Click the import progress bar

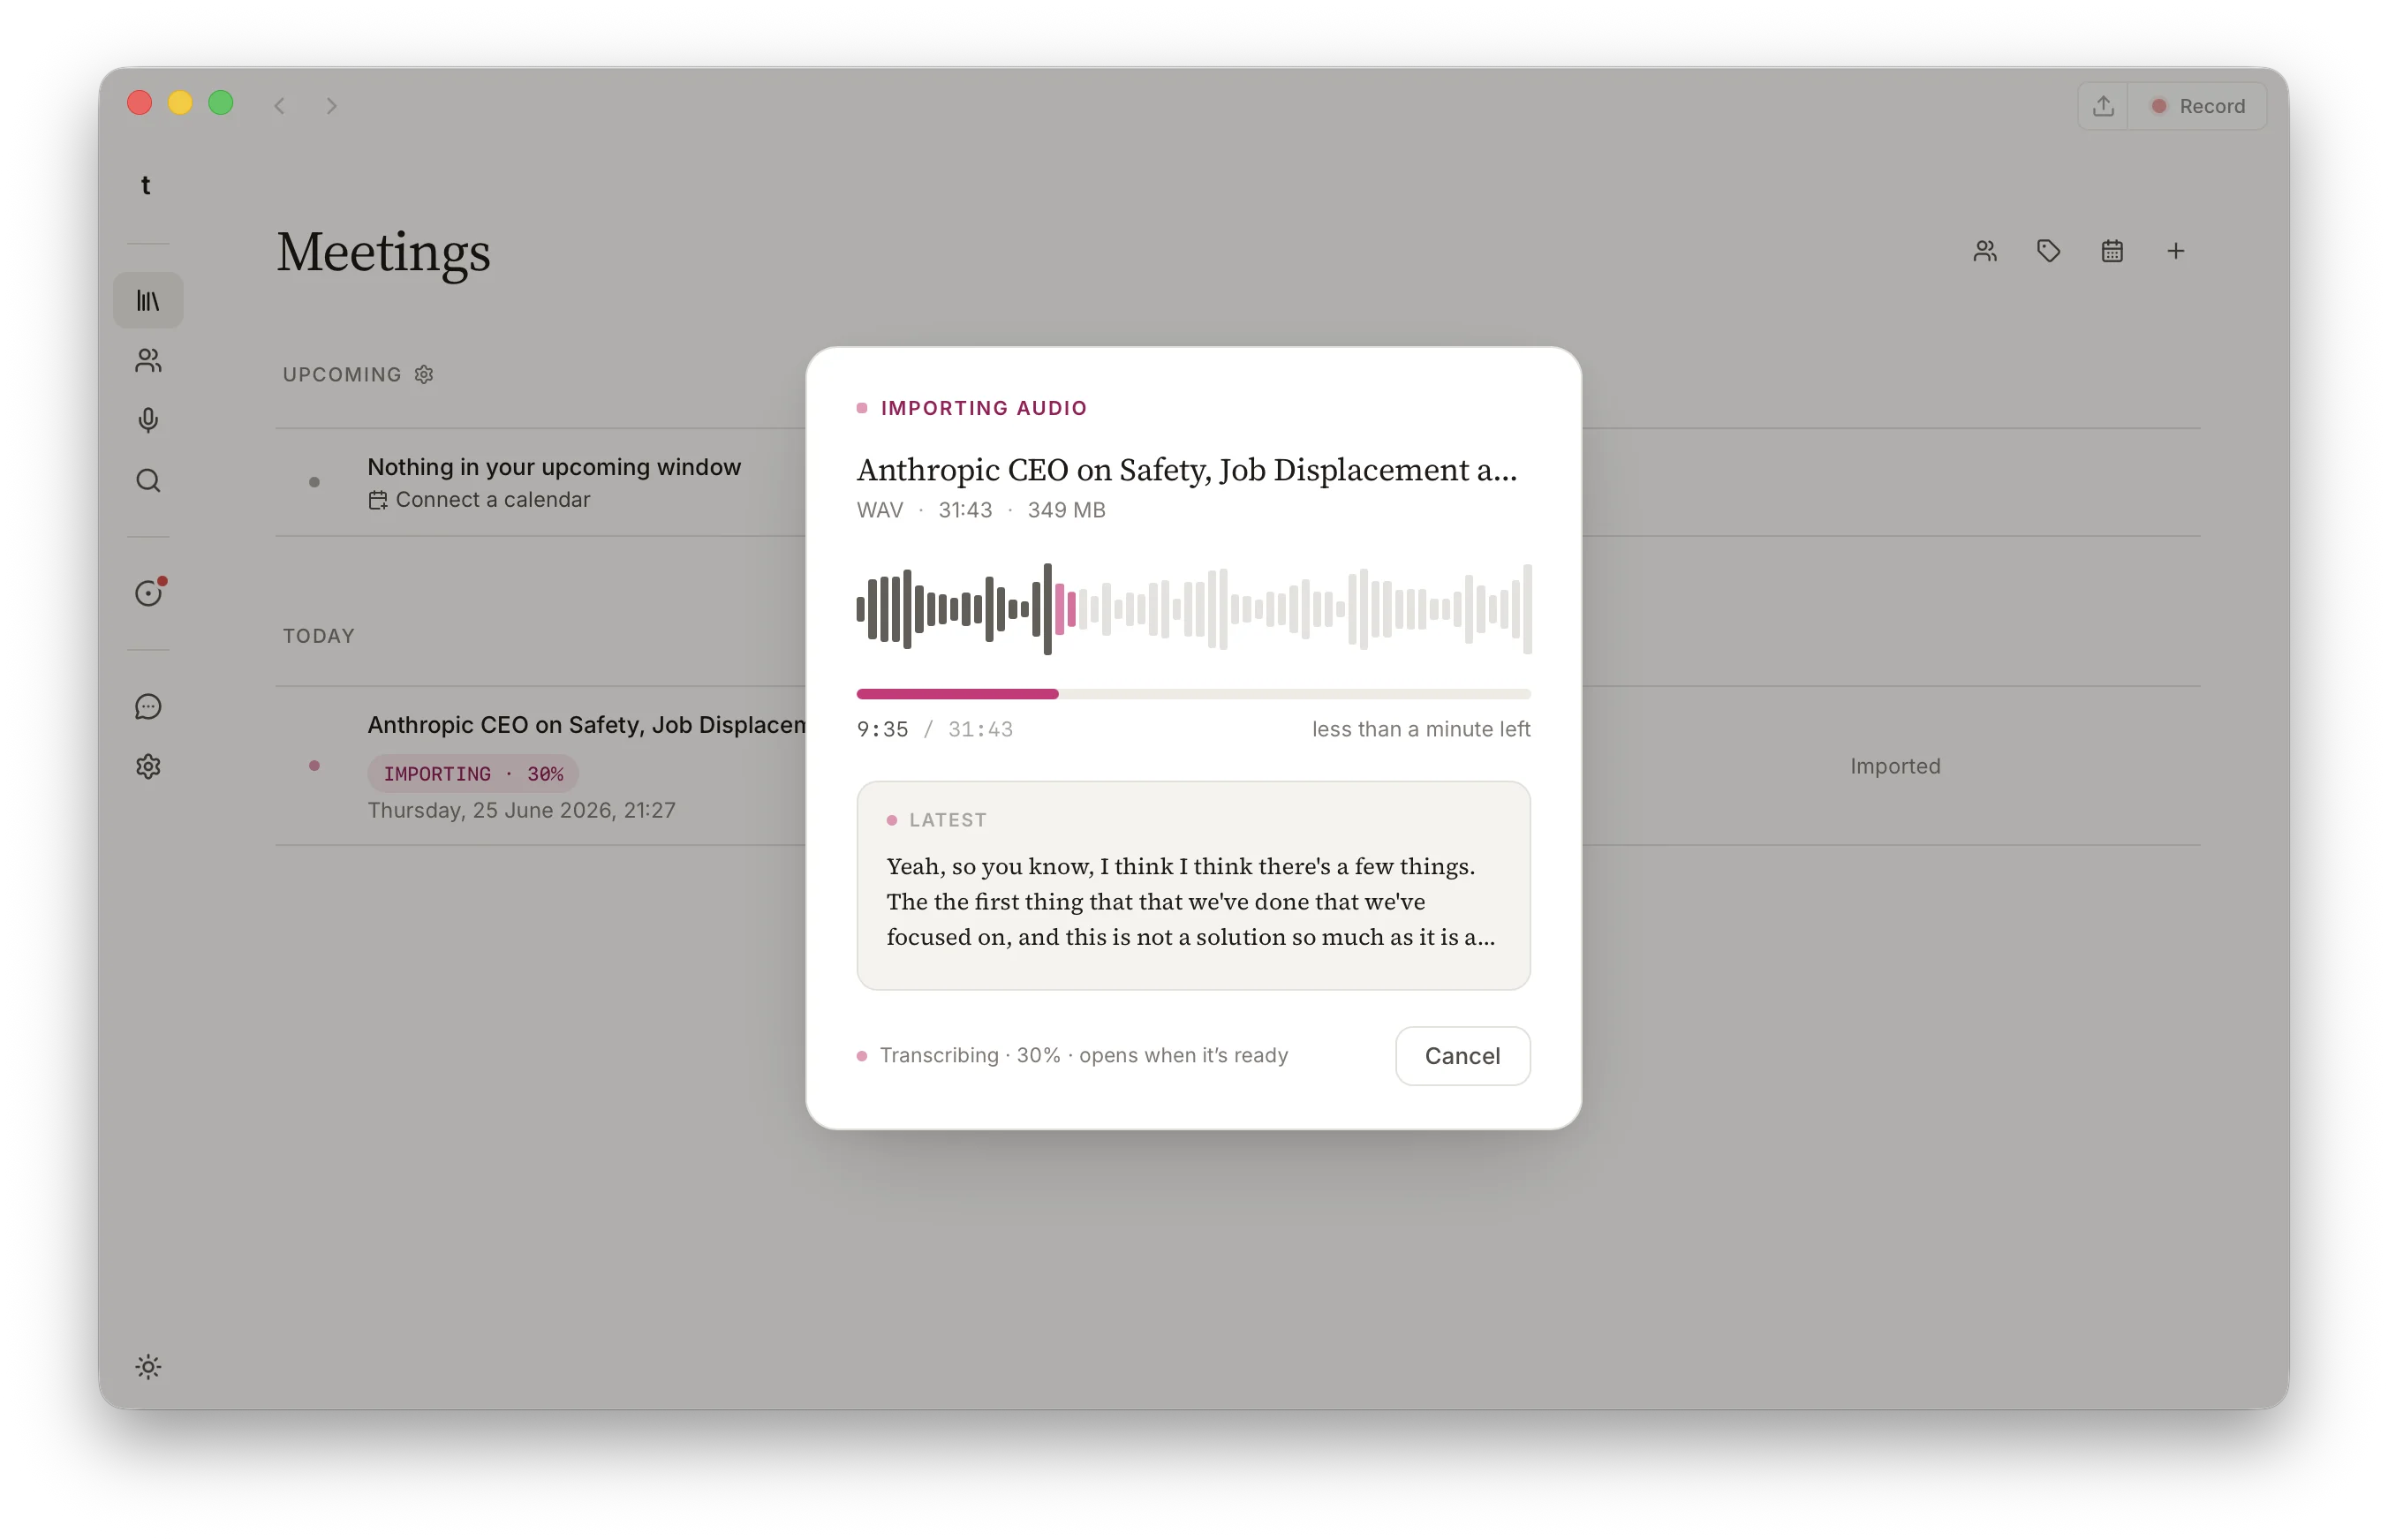point(1193,694)
